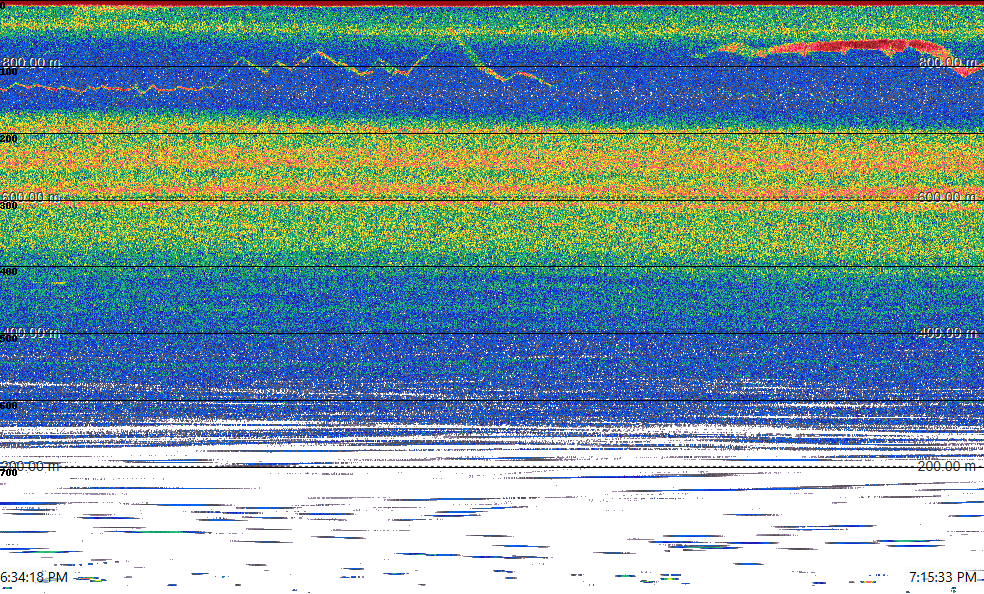
Task: Click the 7:15:33 PM end timestamp
Action: [943, 576]
